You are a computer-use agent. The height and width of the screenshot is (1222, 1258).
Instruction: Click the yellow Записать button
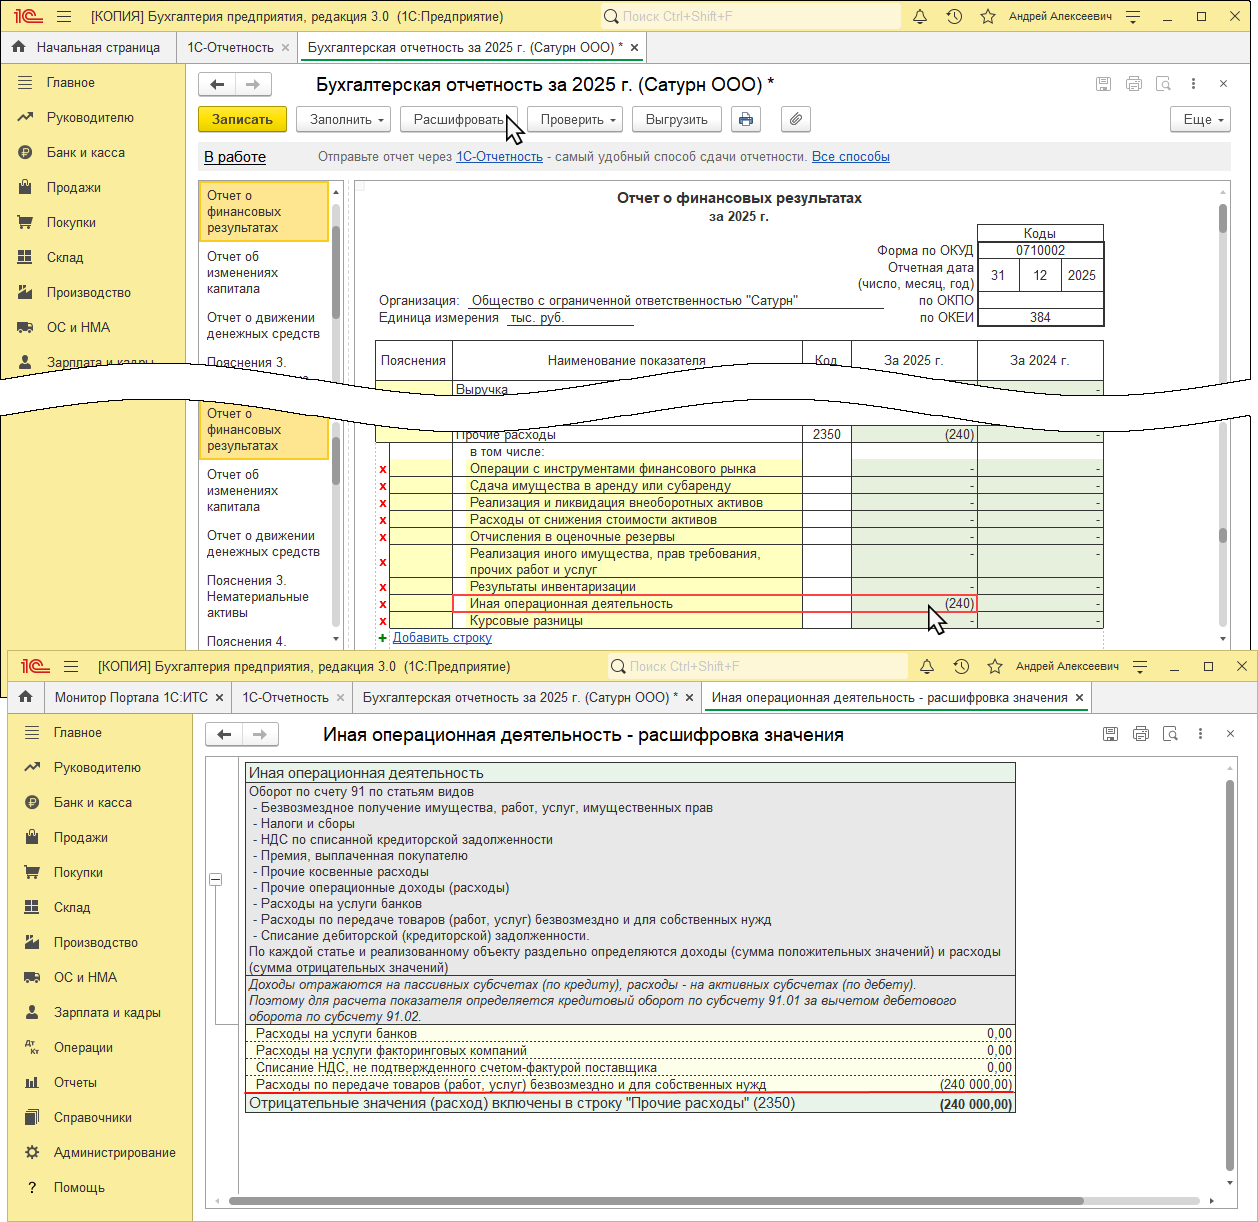(242, 119)
